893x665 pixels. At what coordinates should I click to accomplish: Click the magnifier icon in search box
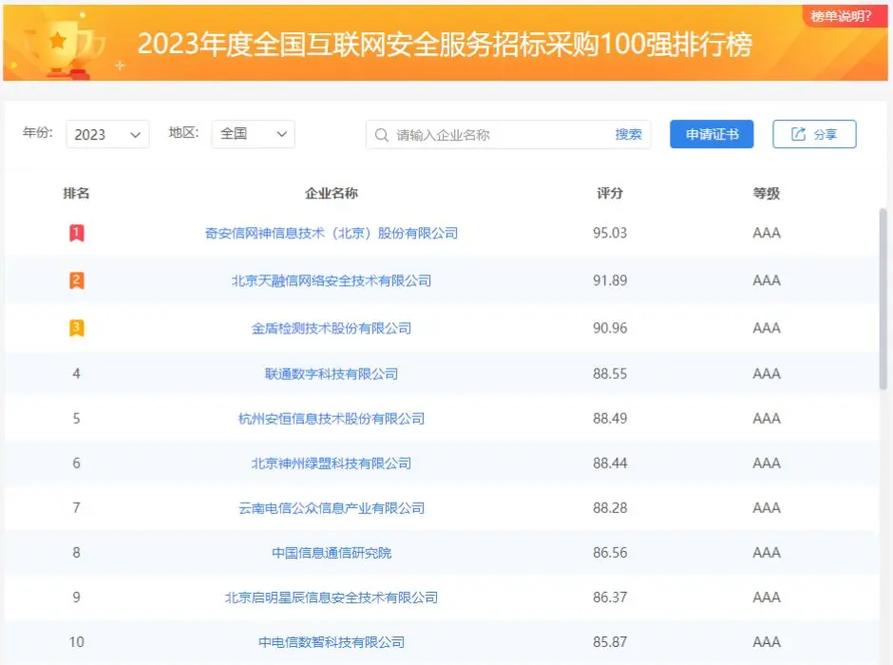tap(381, 135)
